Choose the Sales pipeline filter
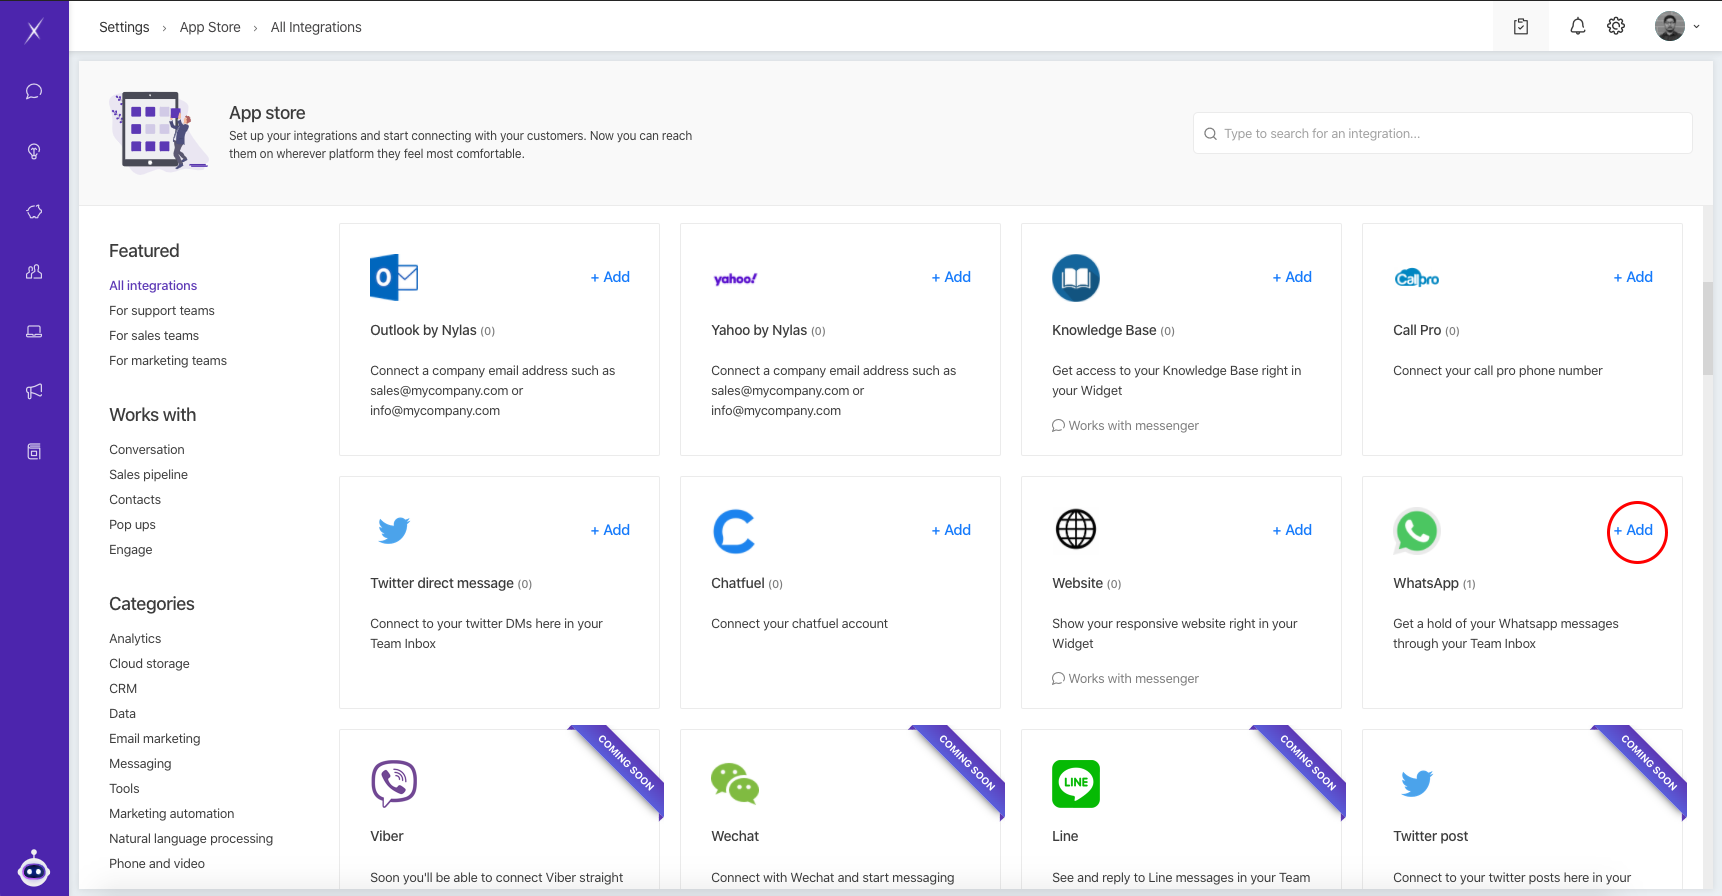Screen dimensions: 1722x896 (148, 475)
